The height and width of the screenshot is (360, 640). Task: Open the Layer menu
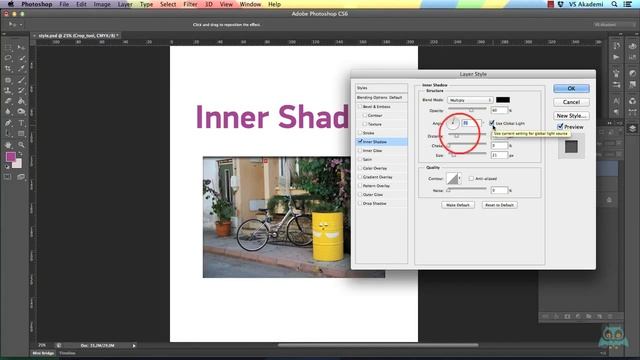click(x=125, y=4)
